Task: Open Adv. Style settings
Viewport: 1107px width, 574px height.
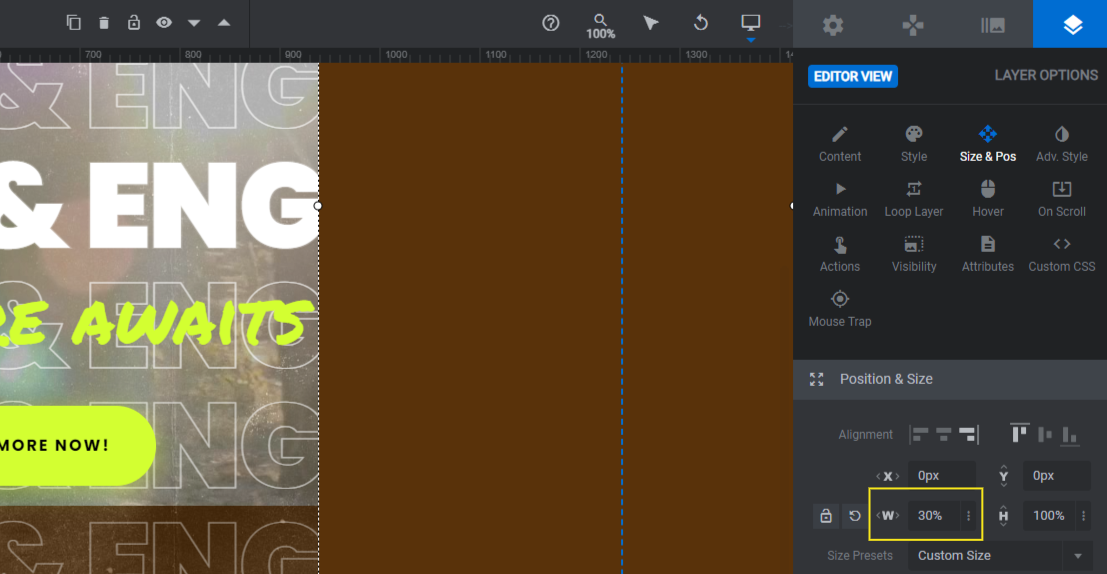Action: click(x=1062, y=143)
